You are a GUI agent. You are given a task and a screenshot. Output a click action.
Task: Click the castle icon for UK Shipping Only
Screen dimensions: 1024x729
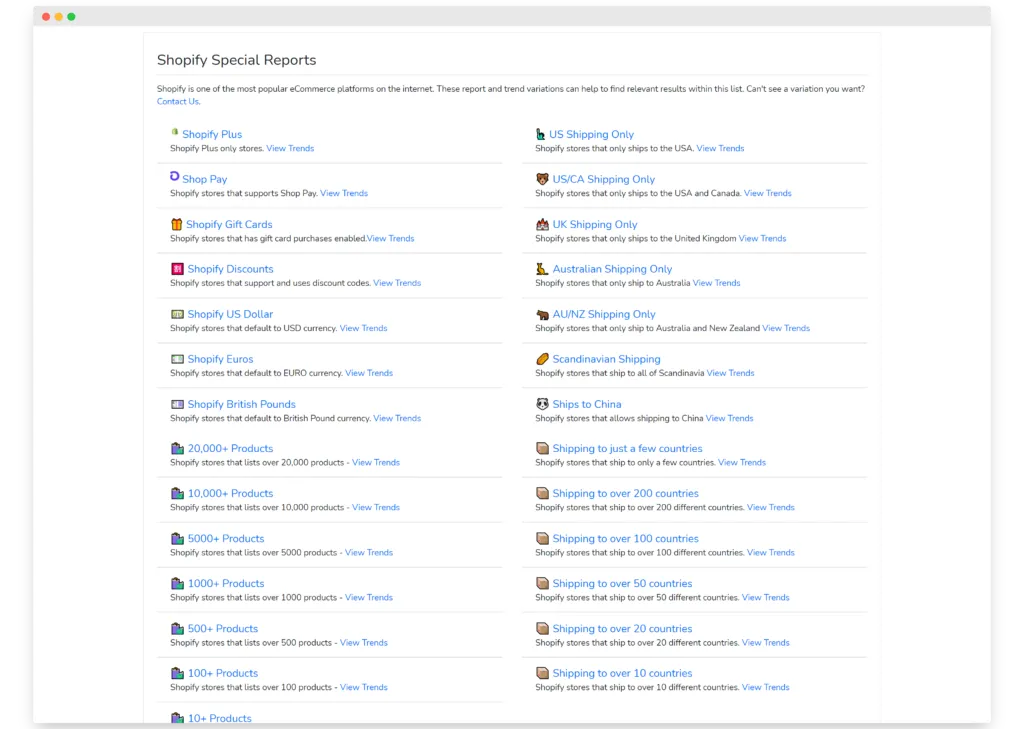(x=542, y=224)
